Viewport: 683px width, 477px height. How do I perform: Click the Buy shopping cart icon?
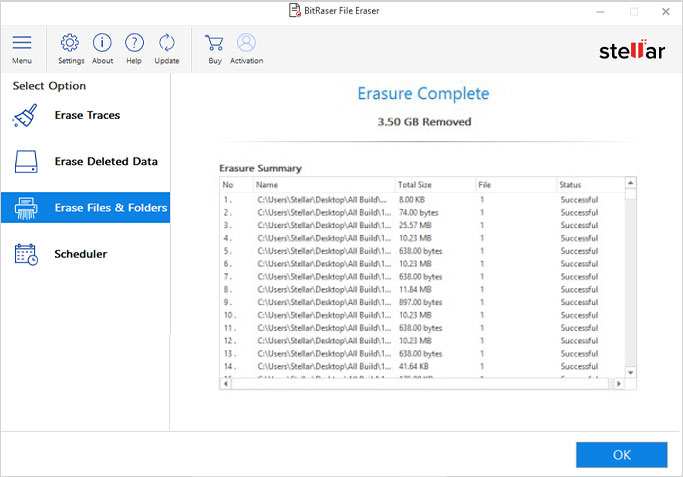tap(214, 43)
